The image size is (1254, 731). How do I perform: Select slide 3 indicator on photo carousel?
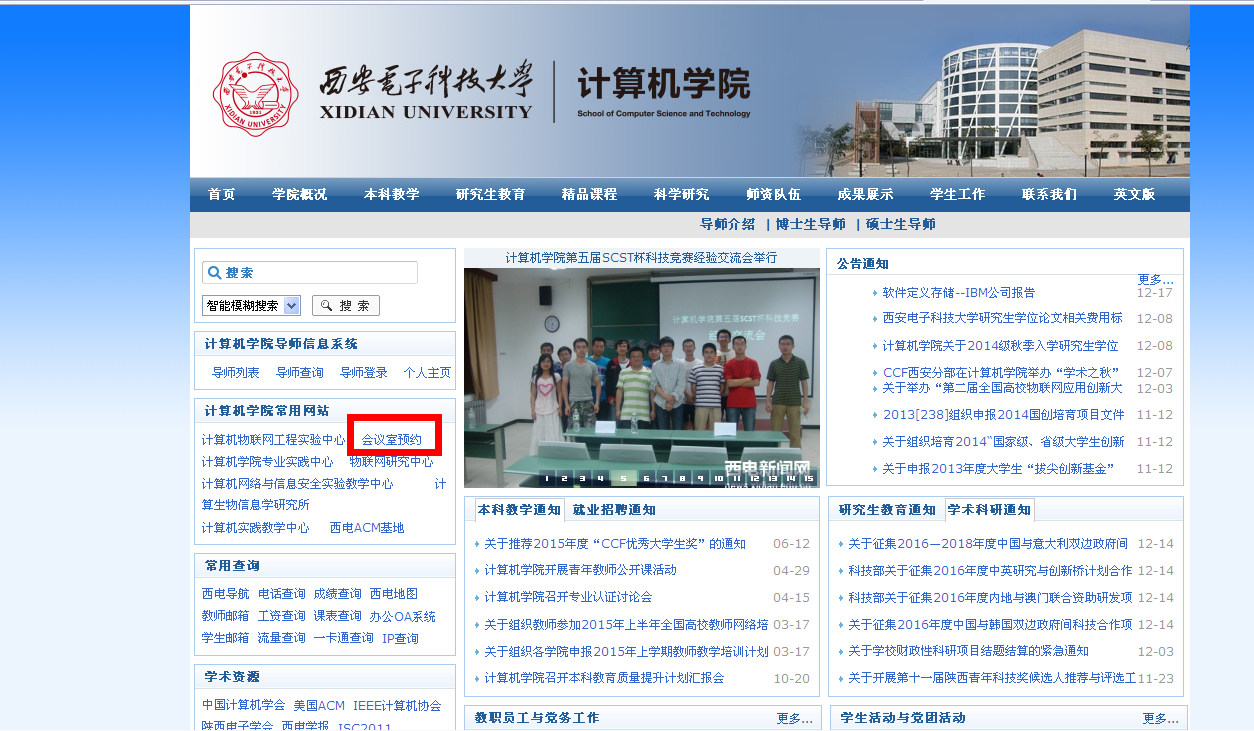(x=583, y=478)
